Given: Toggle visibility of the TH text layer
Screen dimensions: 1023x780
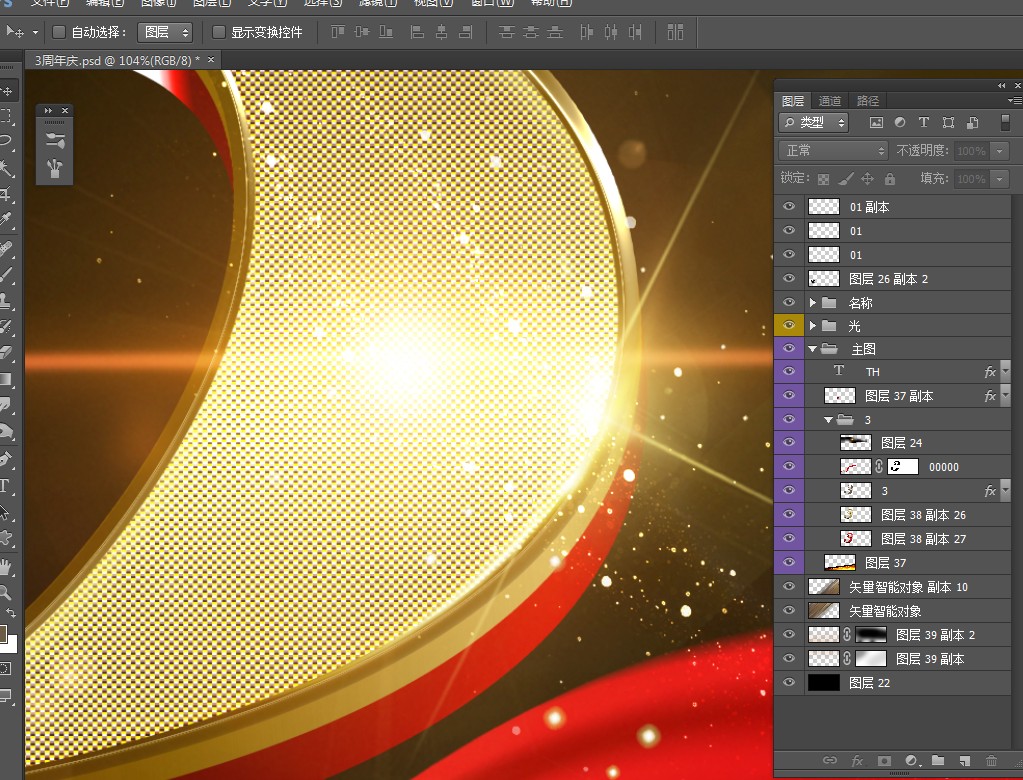Looking at the screenshot, I should pos(789,370).
